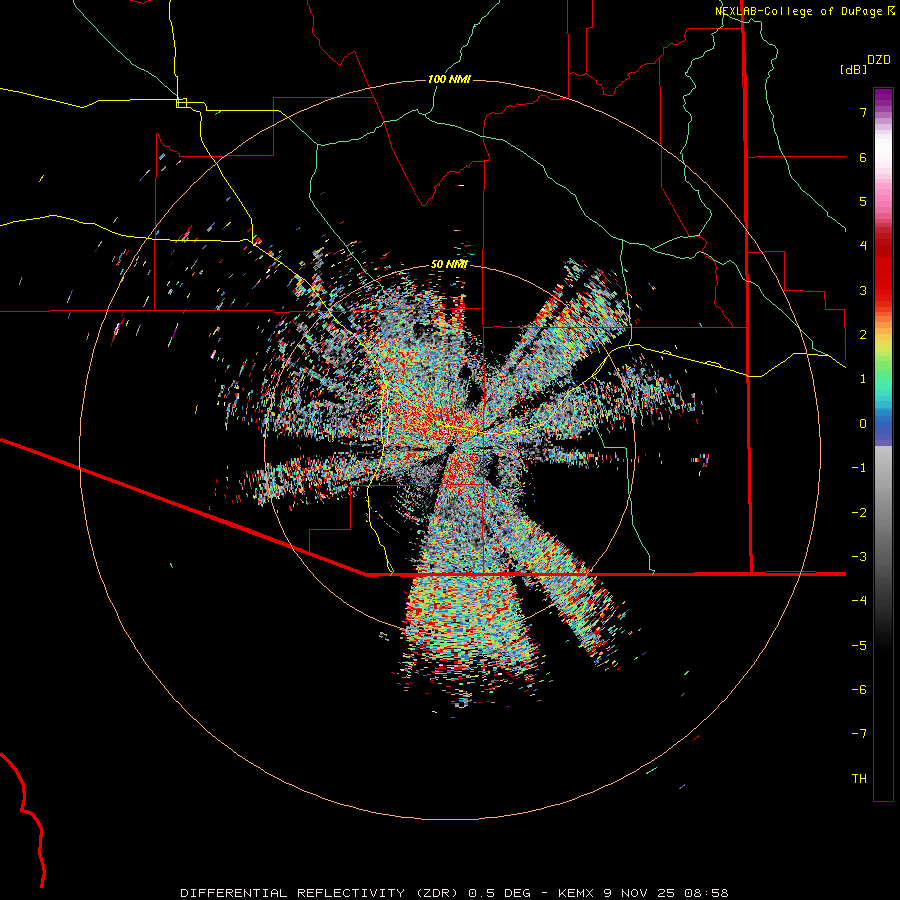
Task: Click the 4 value on the color scale
Action: 863,246
